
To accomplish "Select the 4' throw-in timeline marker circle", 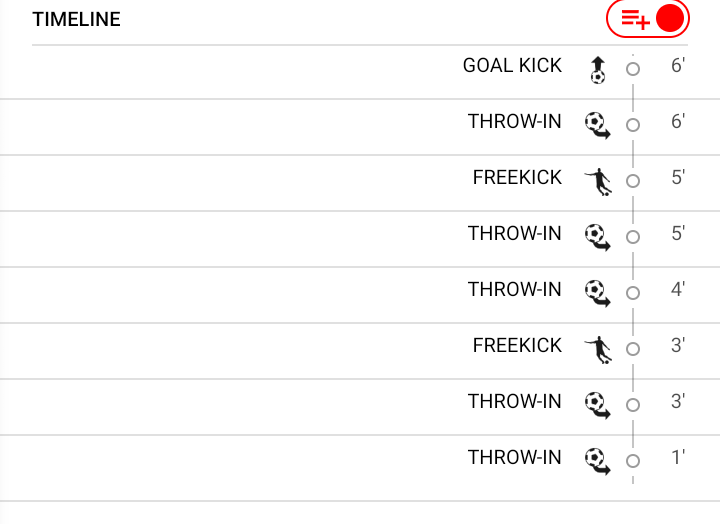I will [632, 293].
